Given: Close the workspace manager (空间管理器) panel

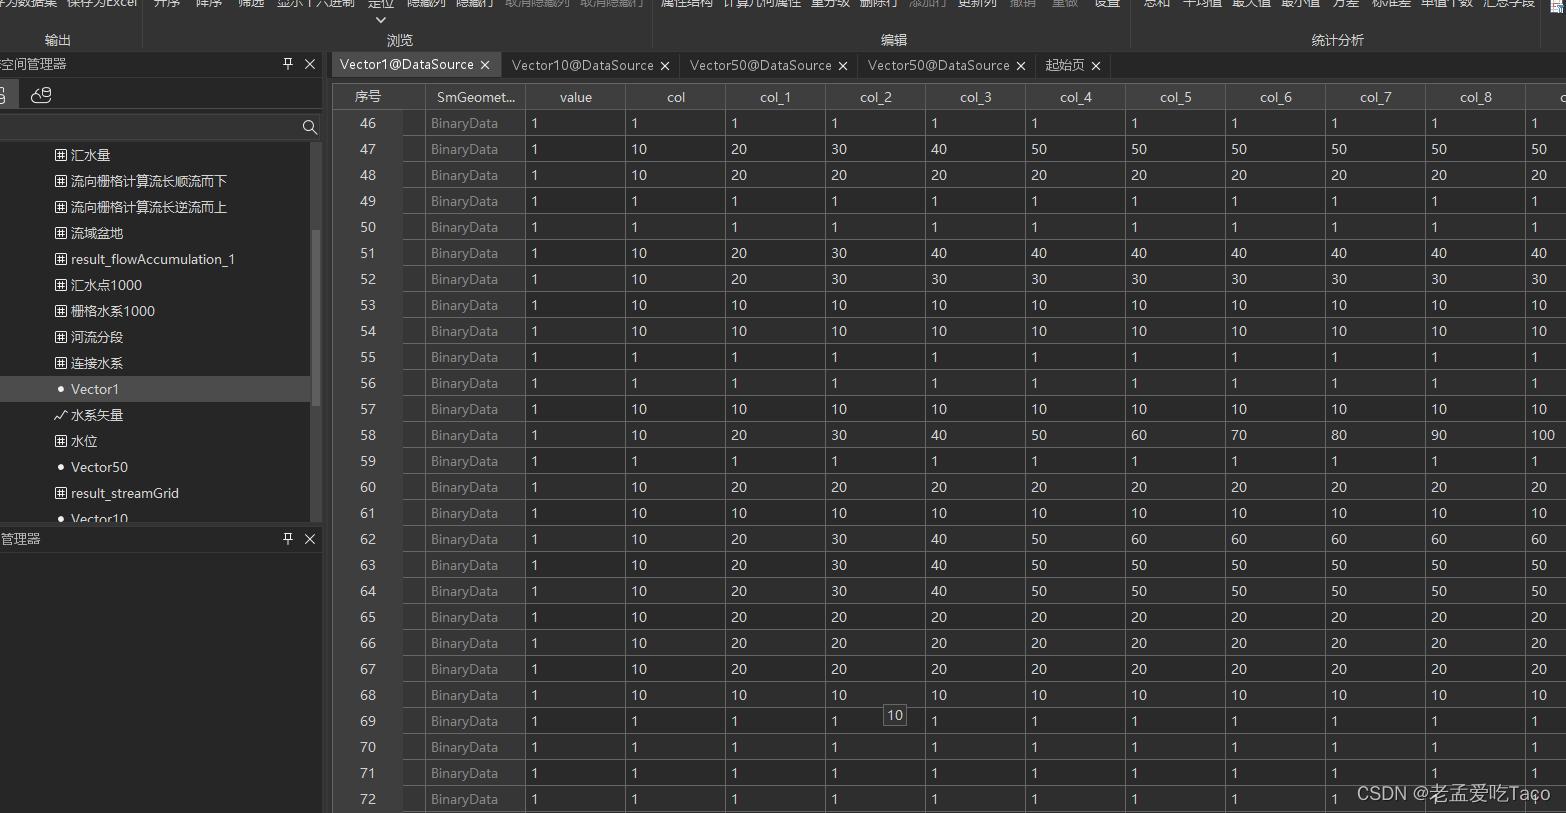Looking at the screenshot, I should coord(310,64).
